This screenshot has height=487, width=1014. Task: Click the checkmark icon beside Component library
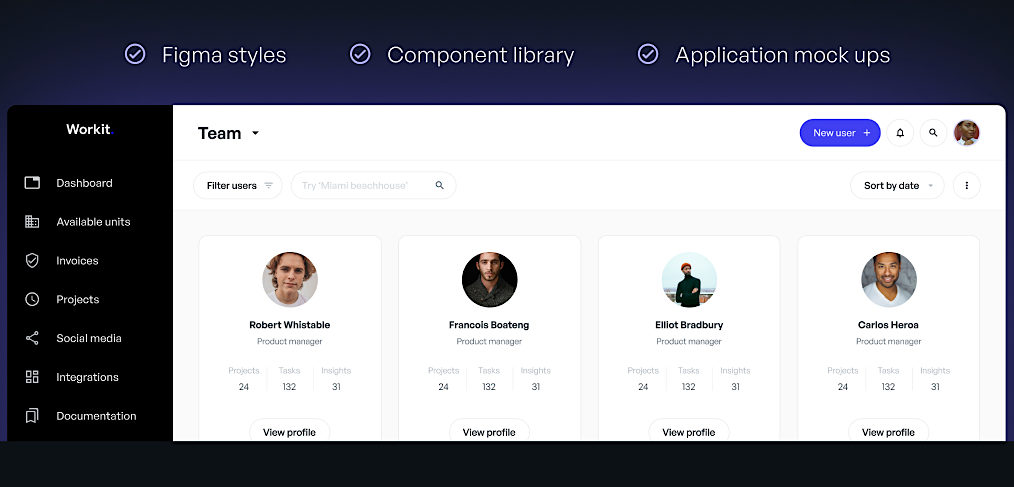[360, 54]
